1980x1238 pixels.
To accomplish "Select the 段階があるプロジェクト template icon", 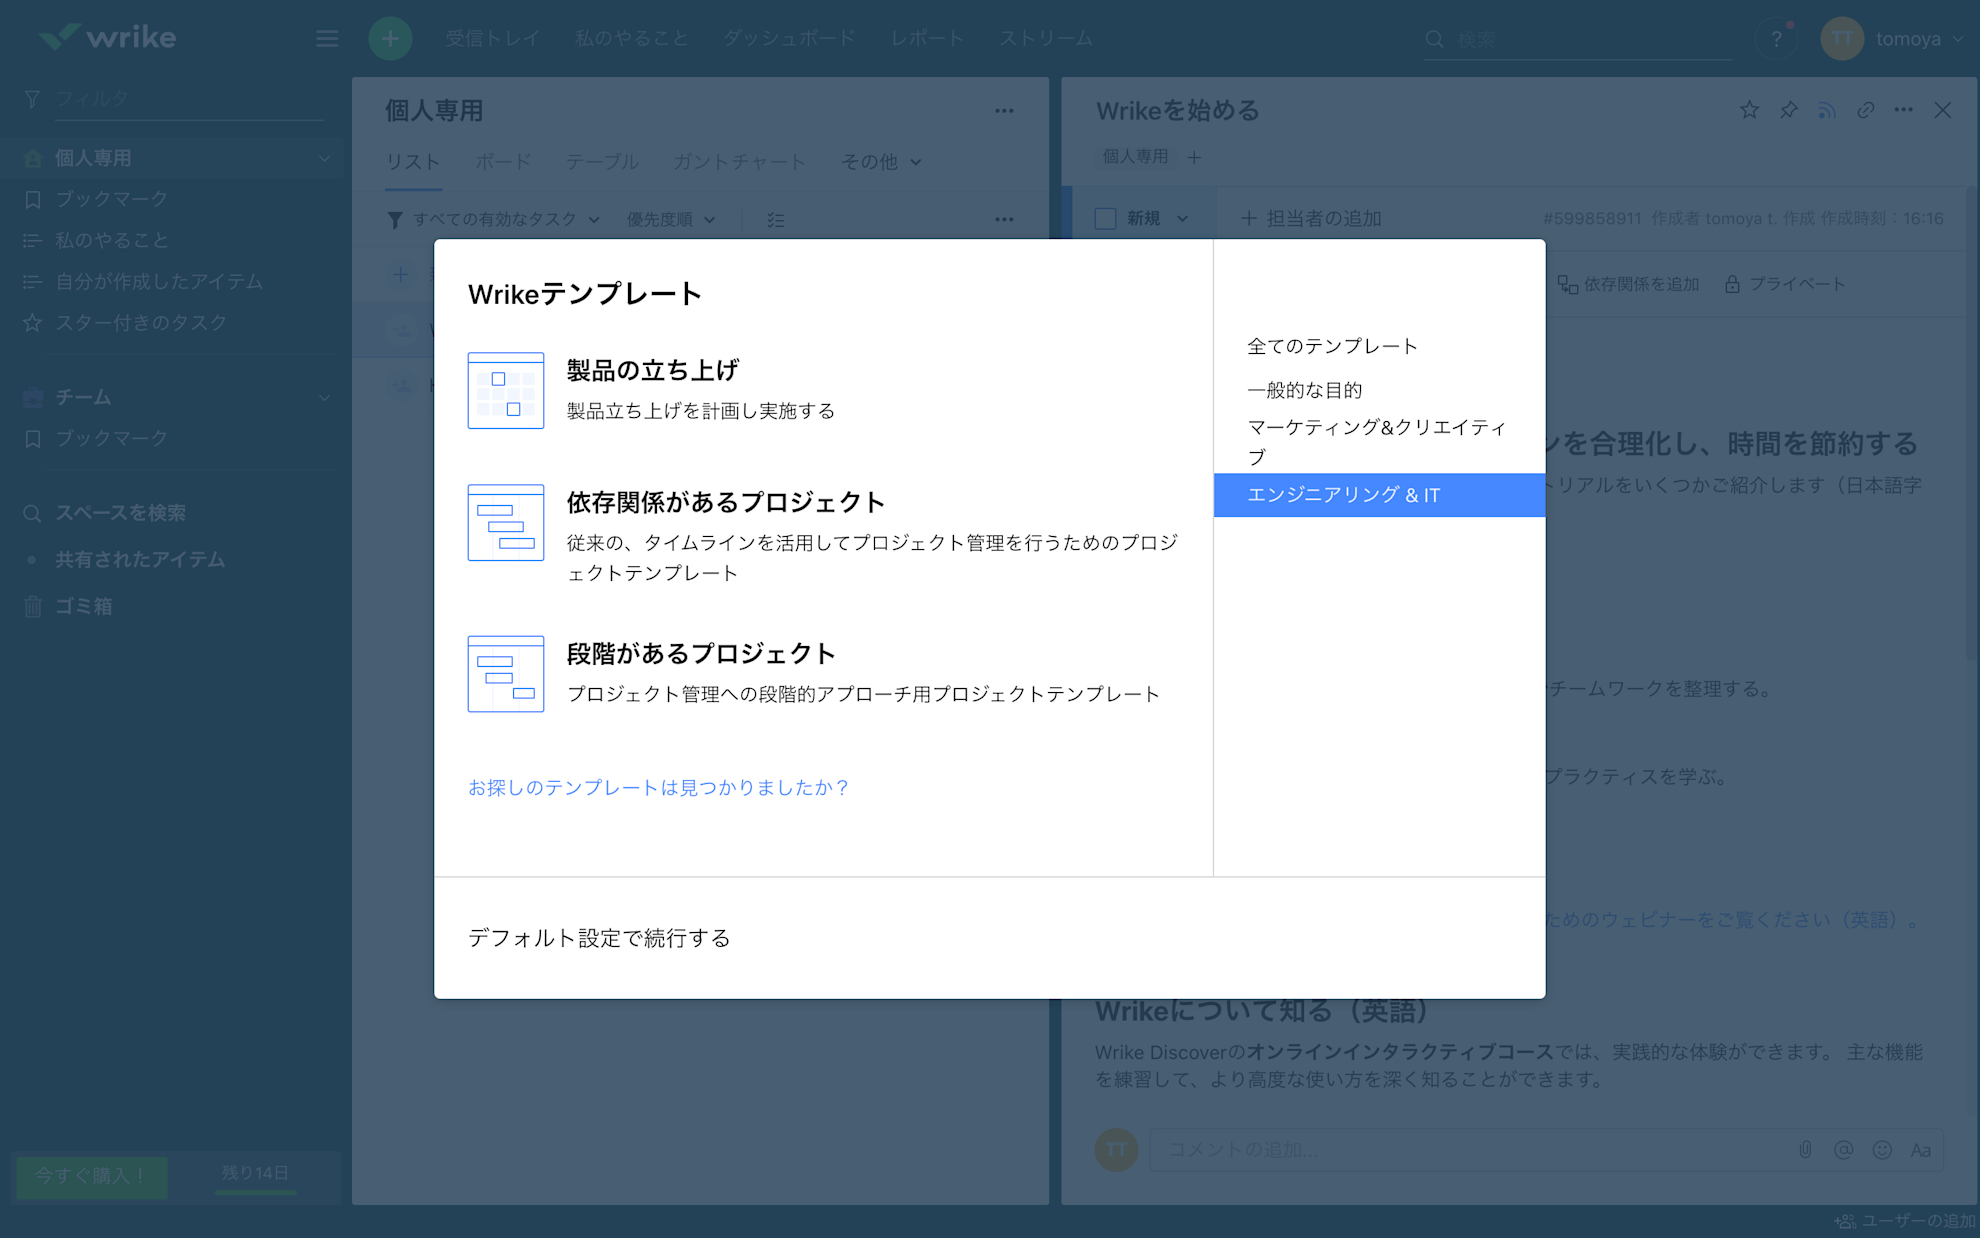I will click(505, 673).
